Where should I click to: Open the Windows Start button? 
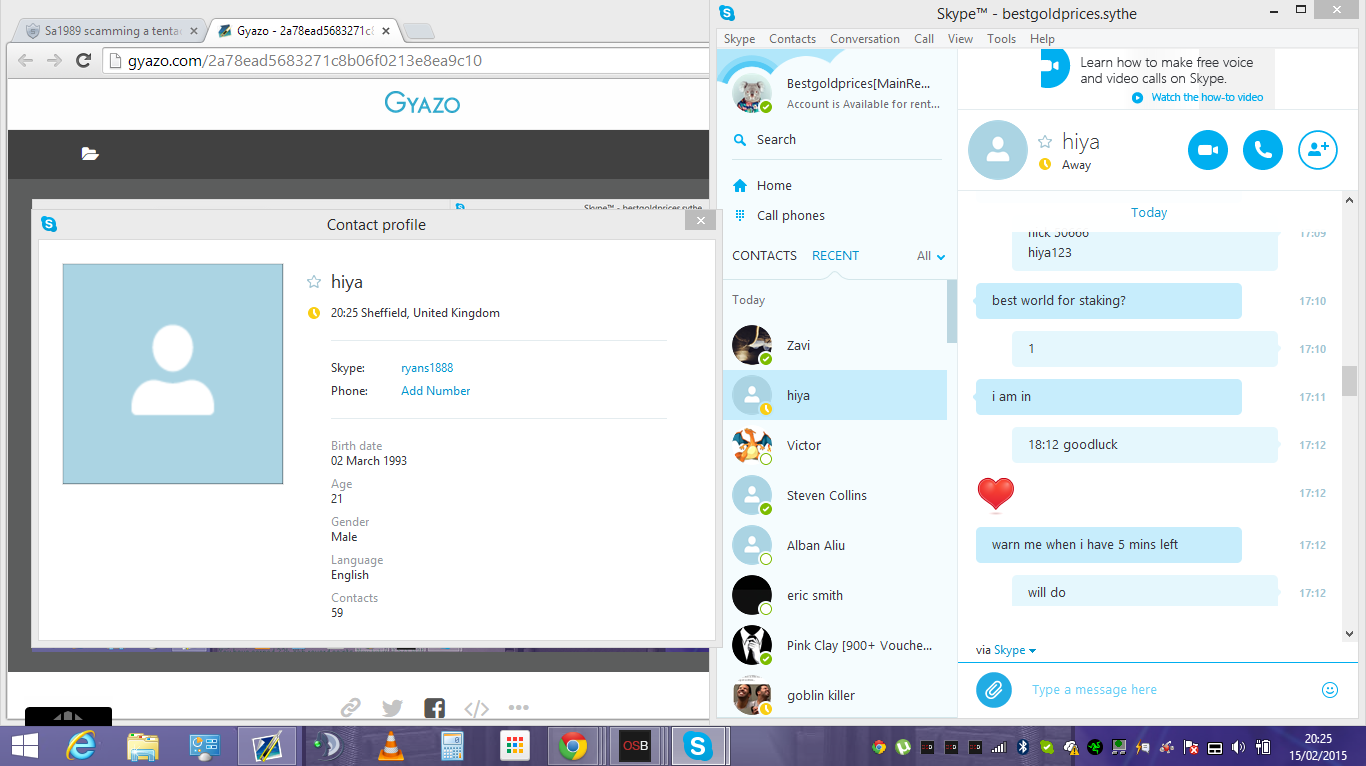point(24,746)
